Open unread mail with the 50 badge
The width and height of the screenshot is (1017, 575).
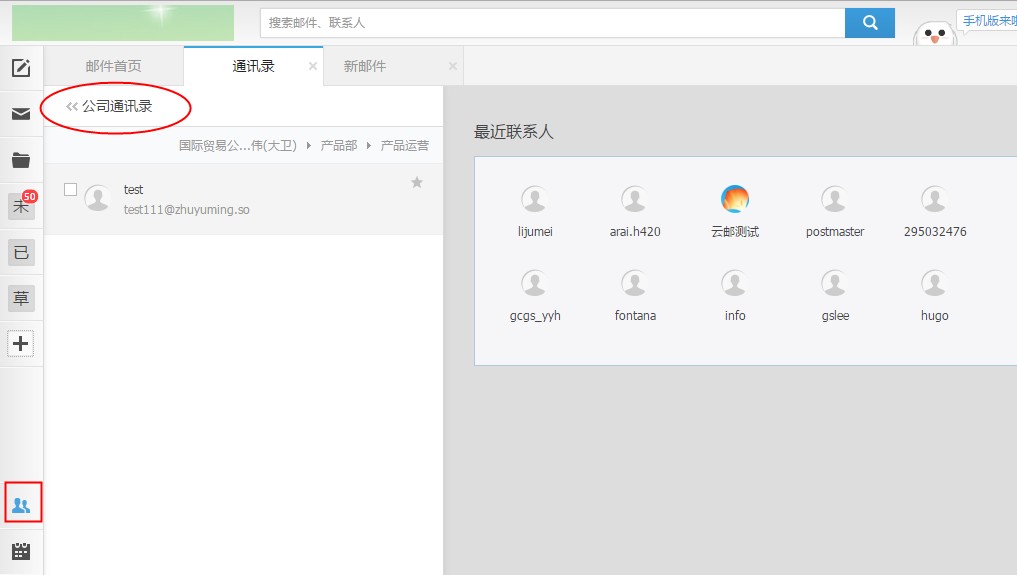coord(21,207)
